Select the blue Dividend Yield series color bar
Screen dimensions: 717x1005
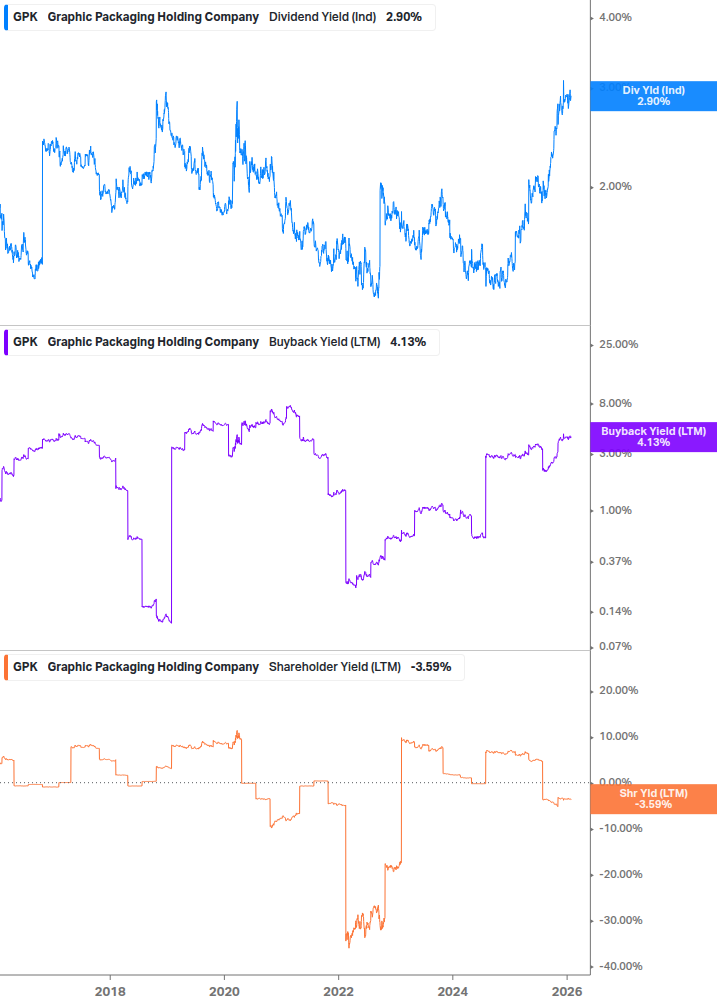(6, 17)
